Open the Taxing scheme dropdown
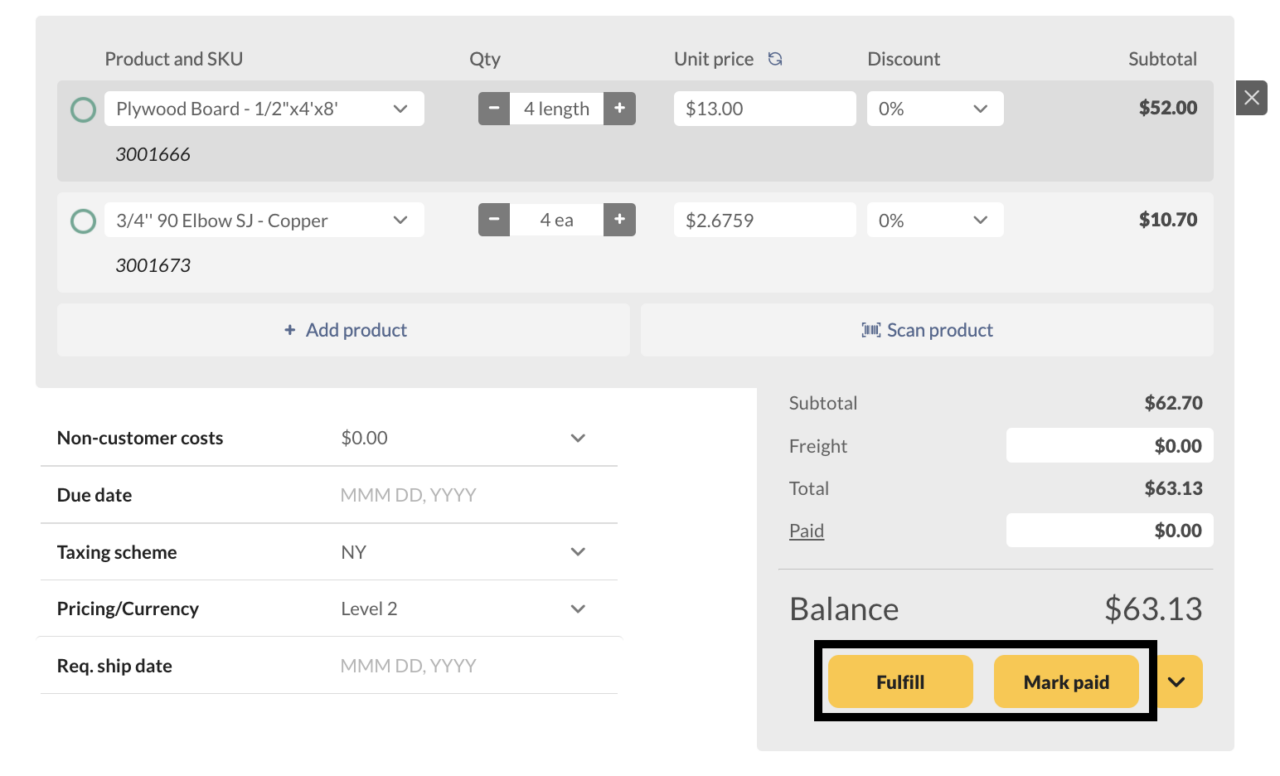This screenshot has height=776, width=1280. pyautogui.click(x=578, y=551)
